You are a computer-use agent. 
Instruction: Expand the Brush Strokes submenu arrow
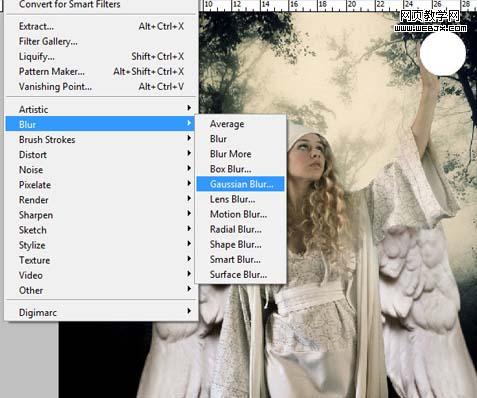[189, 138]
